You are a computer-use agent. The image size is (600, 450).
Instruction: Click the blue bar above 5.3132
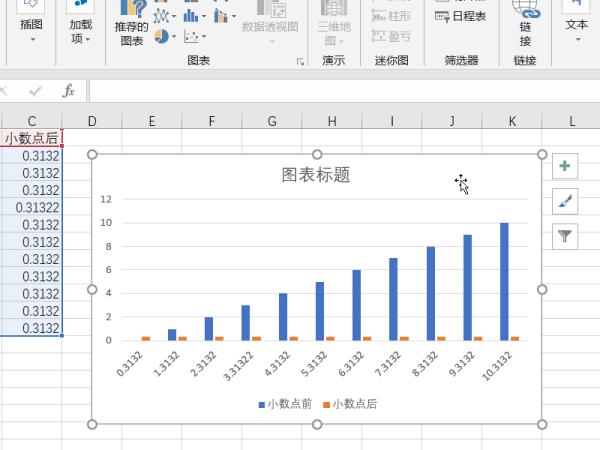click(320, 311)
